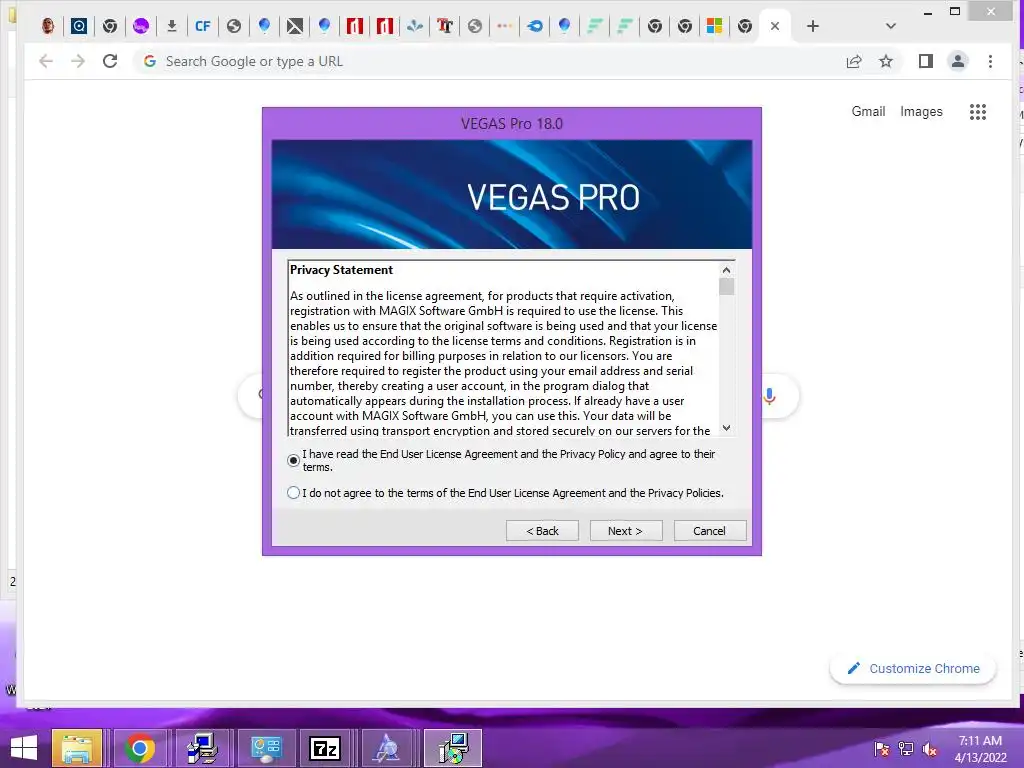This screenshot has width=1024, height=768.
Task: Go forward in Chrome history
Action: (x=78, y=61)
